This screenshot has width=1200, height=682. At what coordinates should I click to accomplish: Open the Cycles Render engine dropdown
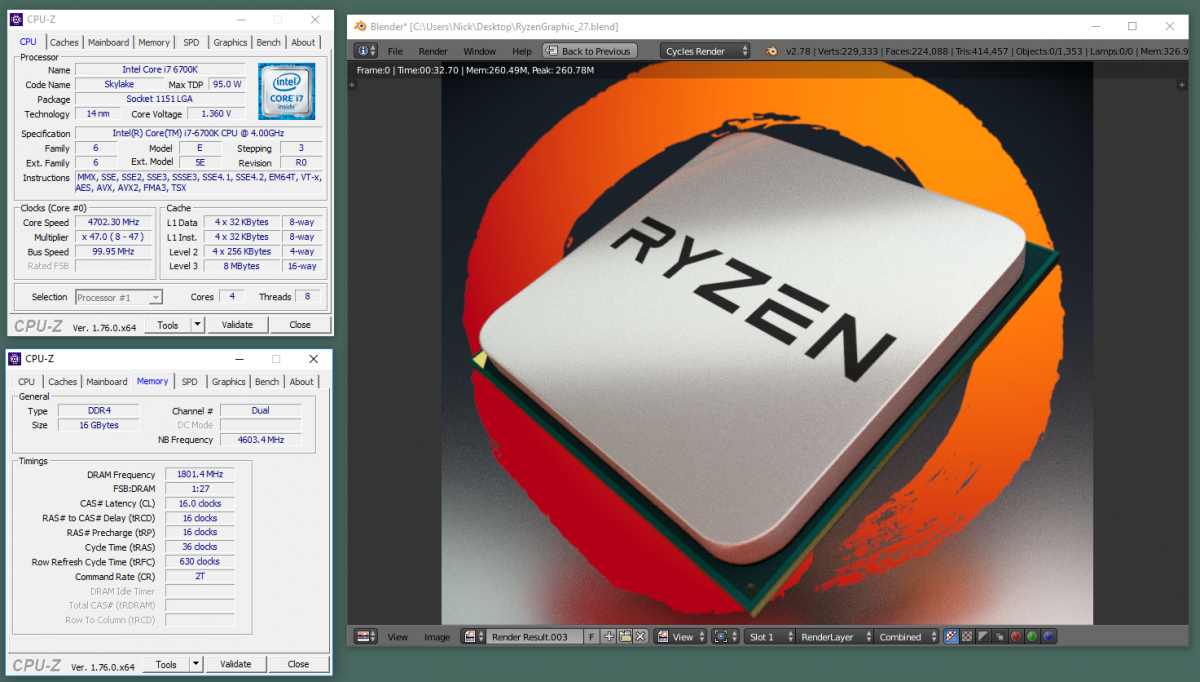tap(705, 51)
